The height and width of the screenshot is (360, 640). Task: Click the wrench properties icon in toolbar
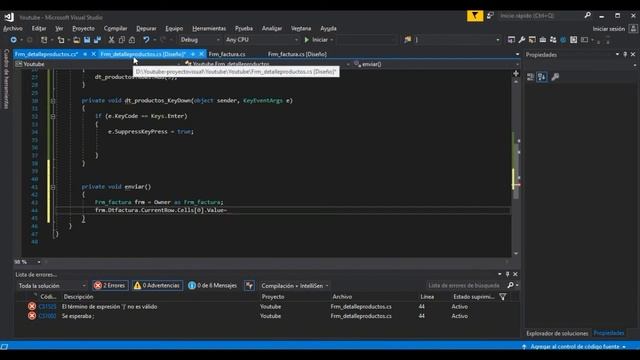click(x=522, y=40)
